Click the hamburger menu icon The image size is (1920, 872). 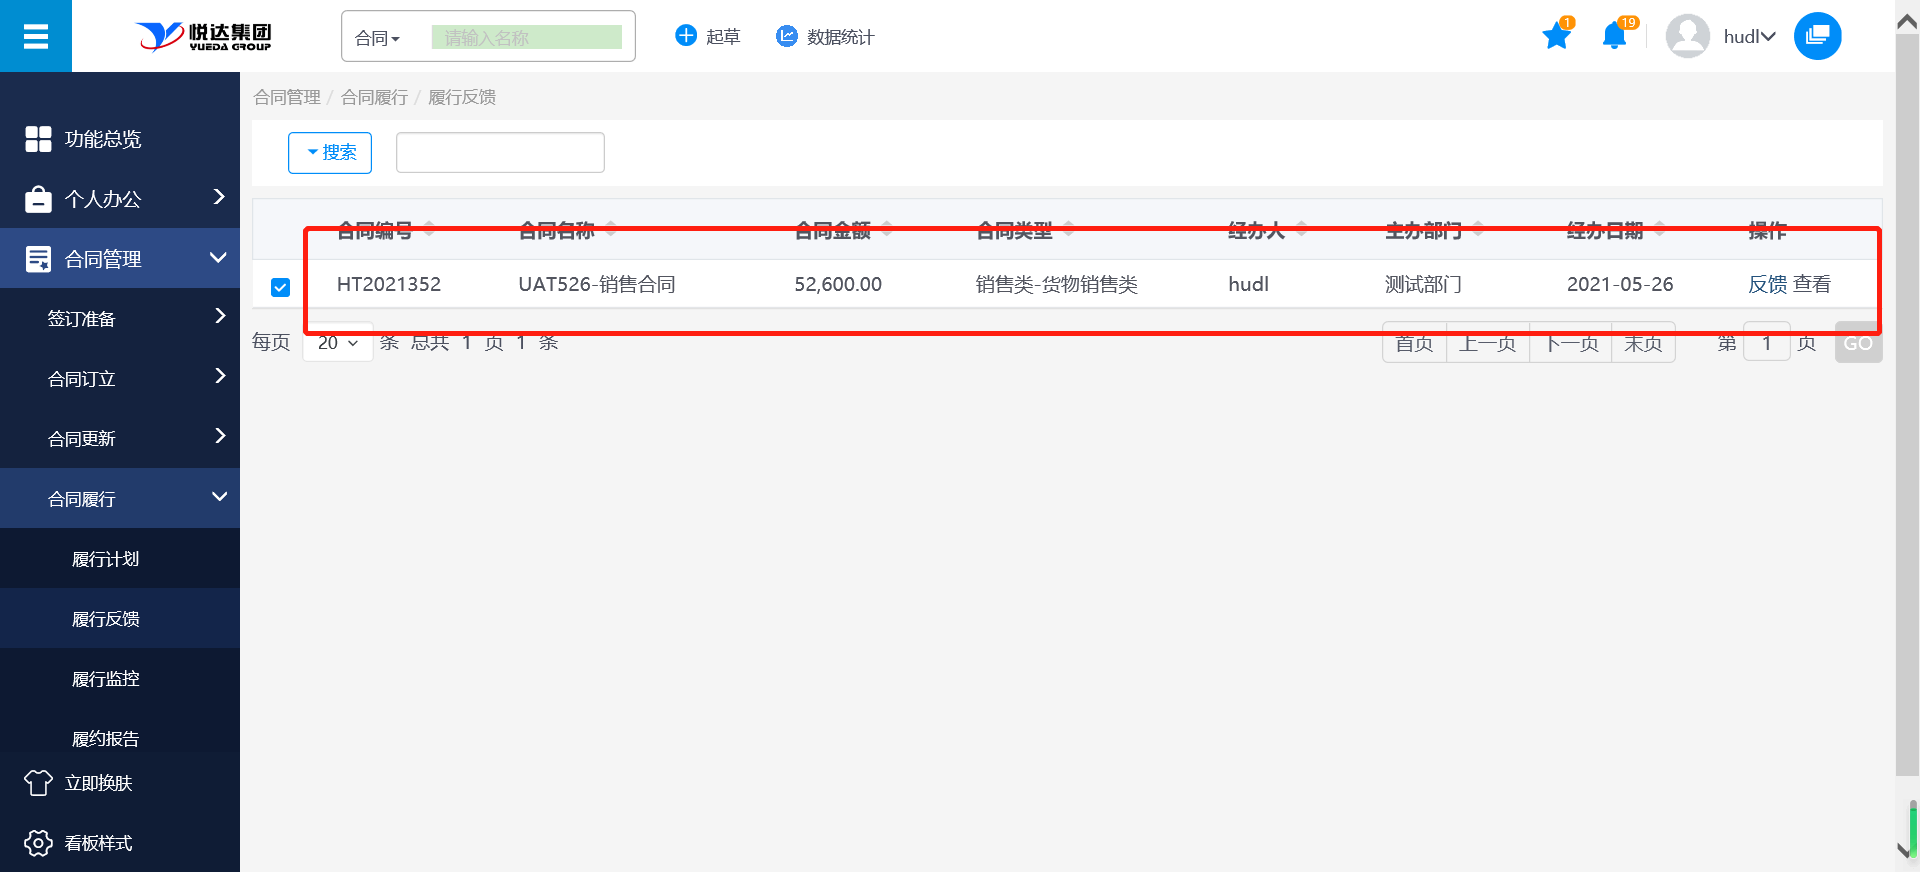pyautogui.click(x=36, y=37)
